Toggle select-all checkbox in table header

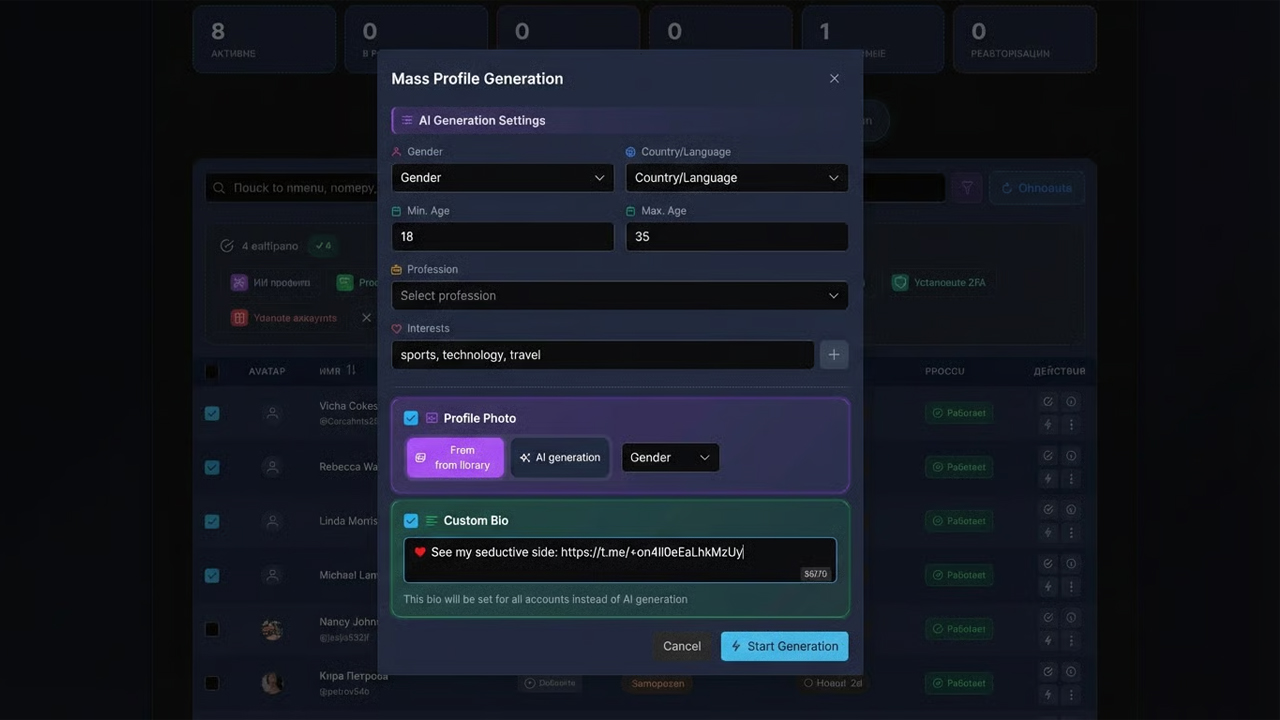(212, 371)
